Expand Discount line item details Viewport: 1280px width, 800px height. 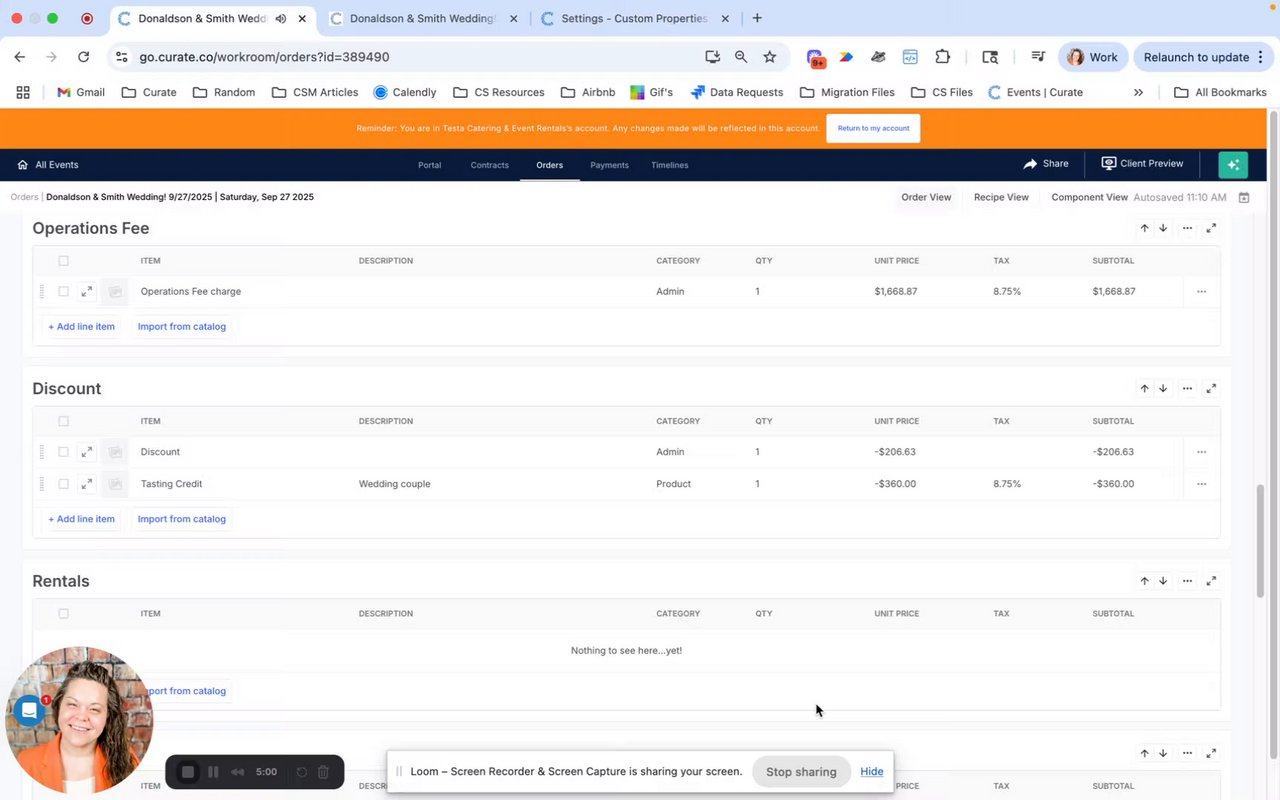pos(87,452)
